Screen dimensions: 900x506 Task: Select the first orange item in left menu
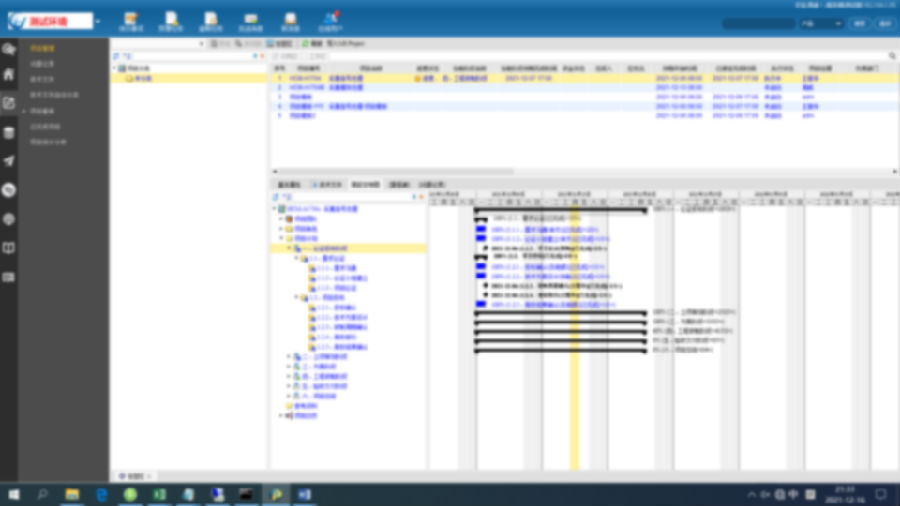41,48
